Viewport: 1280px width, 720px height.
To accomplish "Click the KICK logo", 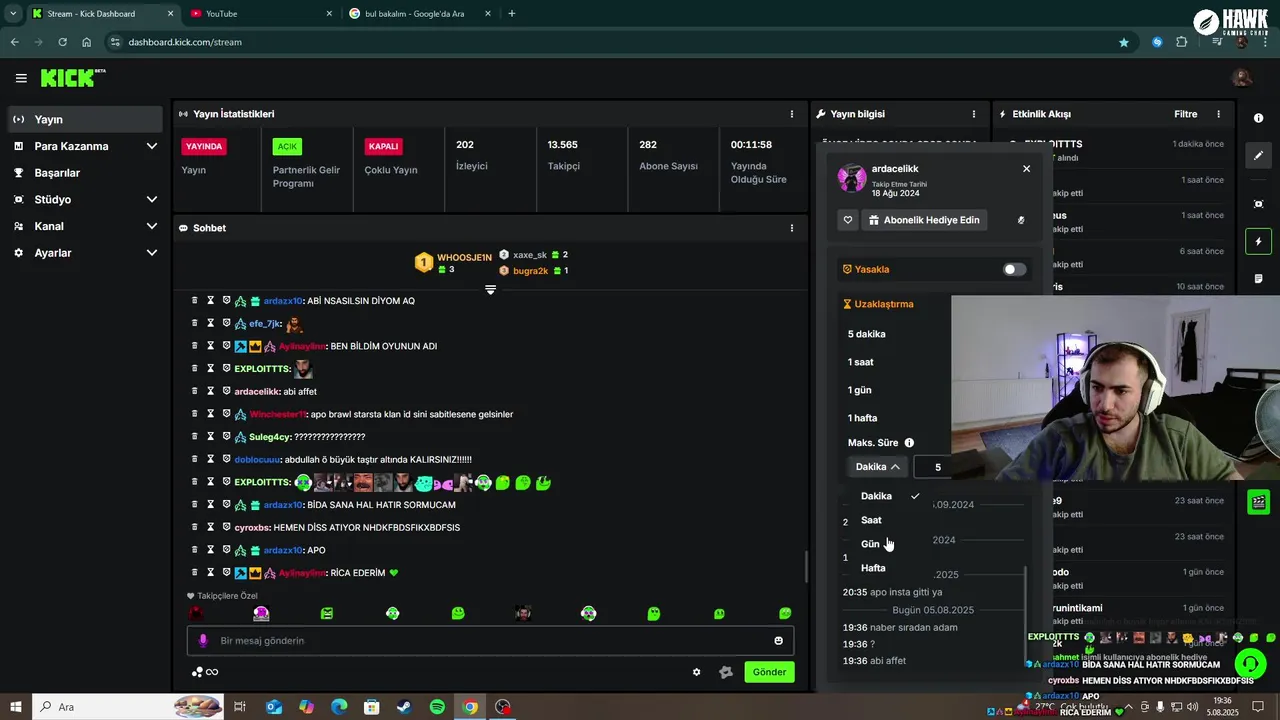I will (x=73, y=78).
